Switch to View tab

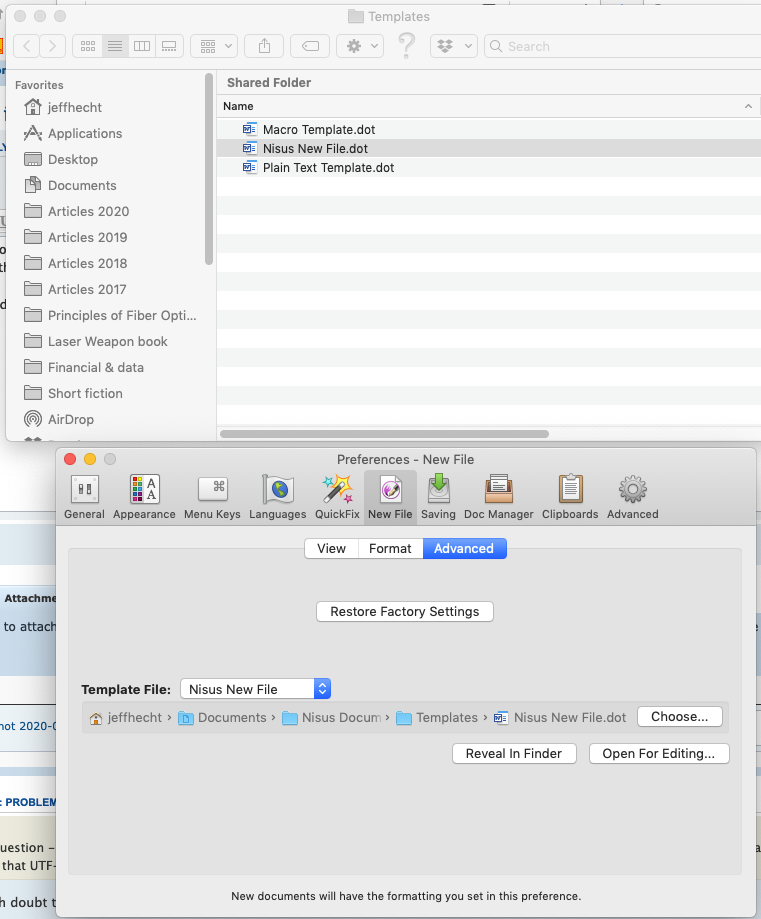pyautogui.click(x=331, y=549)
